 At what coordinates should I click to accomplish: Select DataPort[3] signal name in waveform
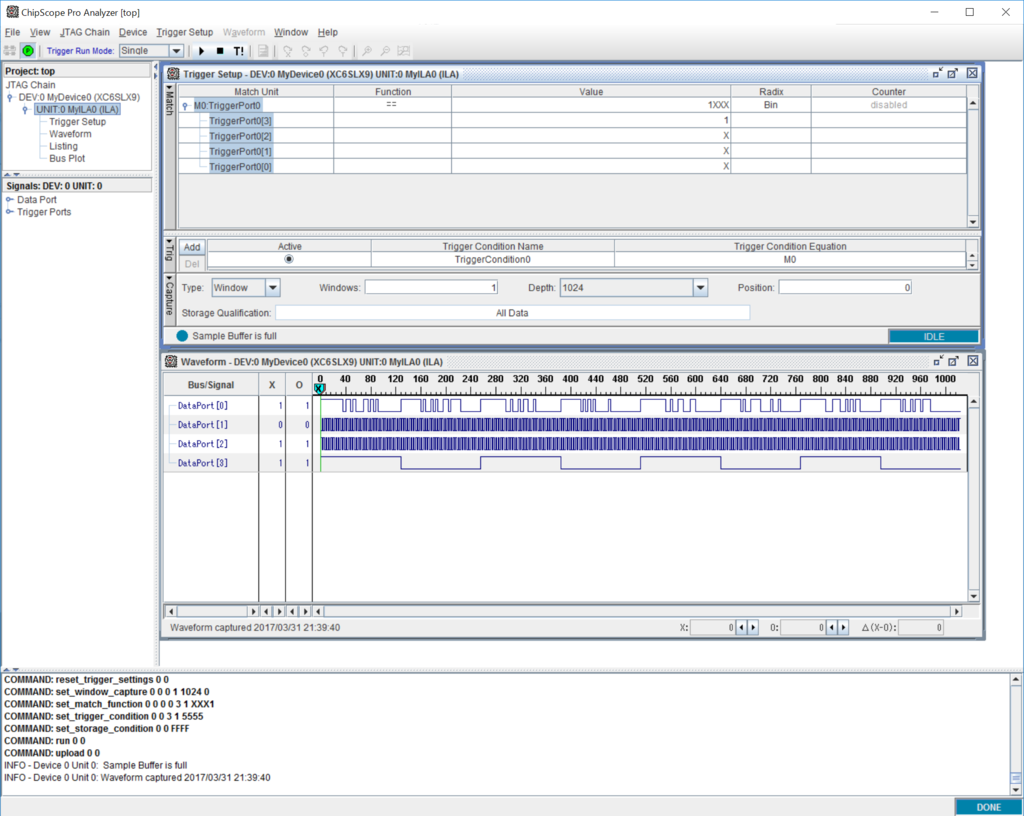pos(202,463)
